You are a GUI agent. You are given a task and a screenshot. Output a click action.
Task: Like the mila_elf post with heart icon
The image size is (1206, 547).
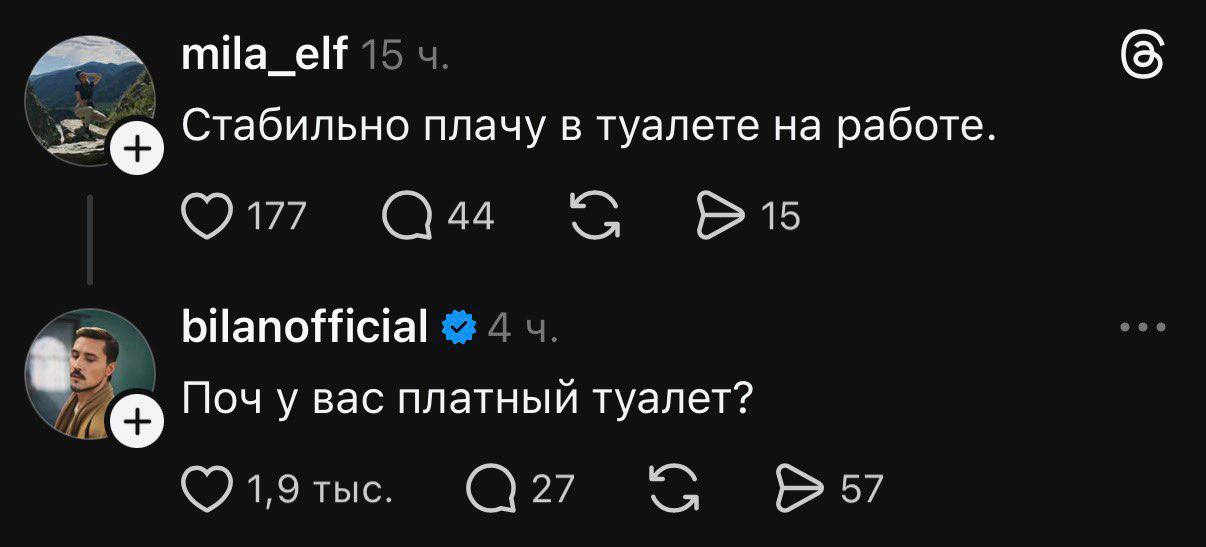[x=205, y=215]
